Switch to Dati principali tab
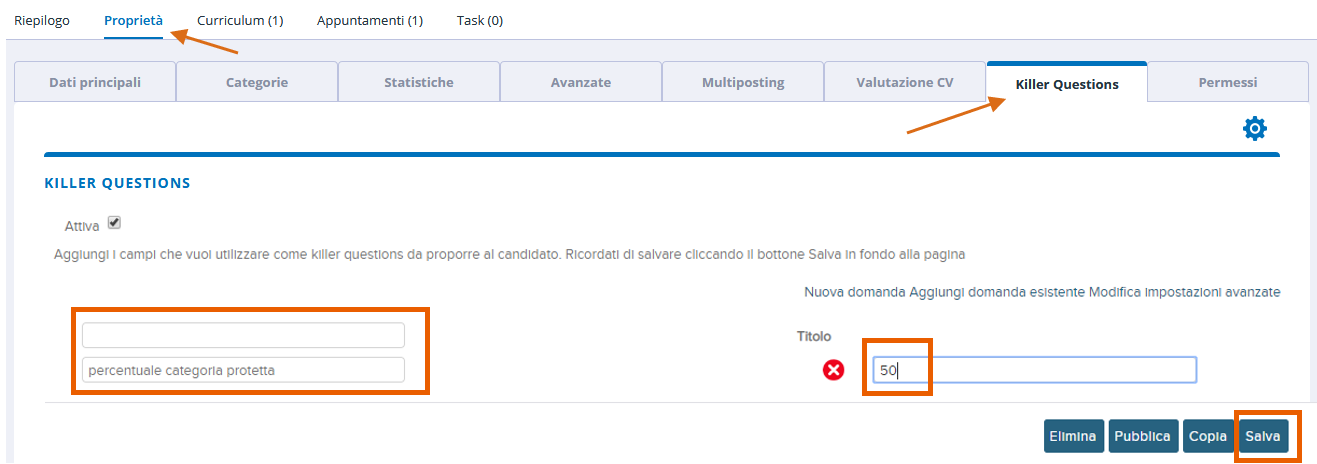1317x464 pixels. [x=95, y=82]
